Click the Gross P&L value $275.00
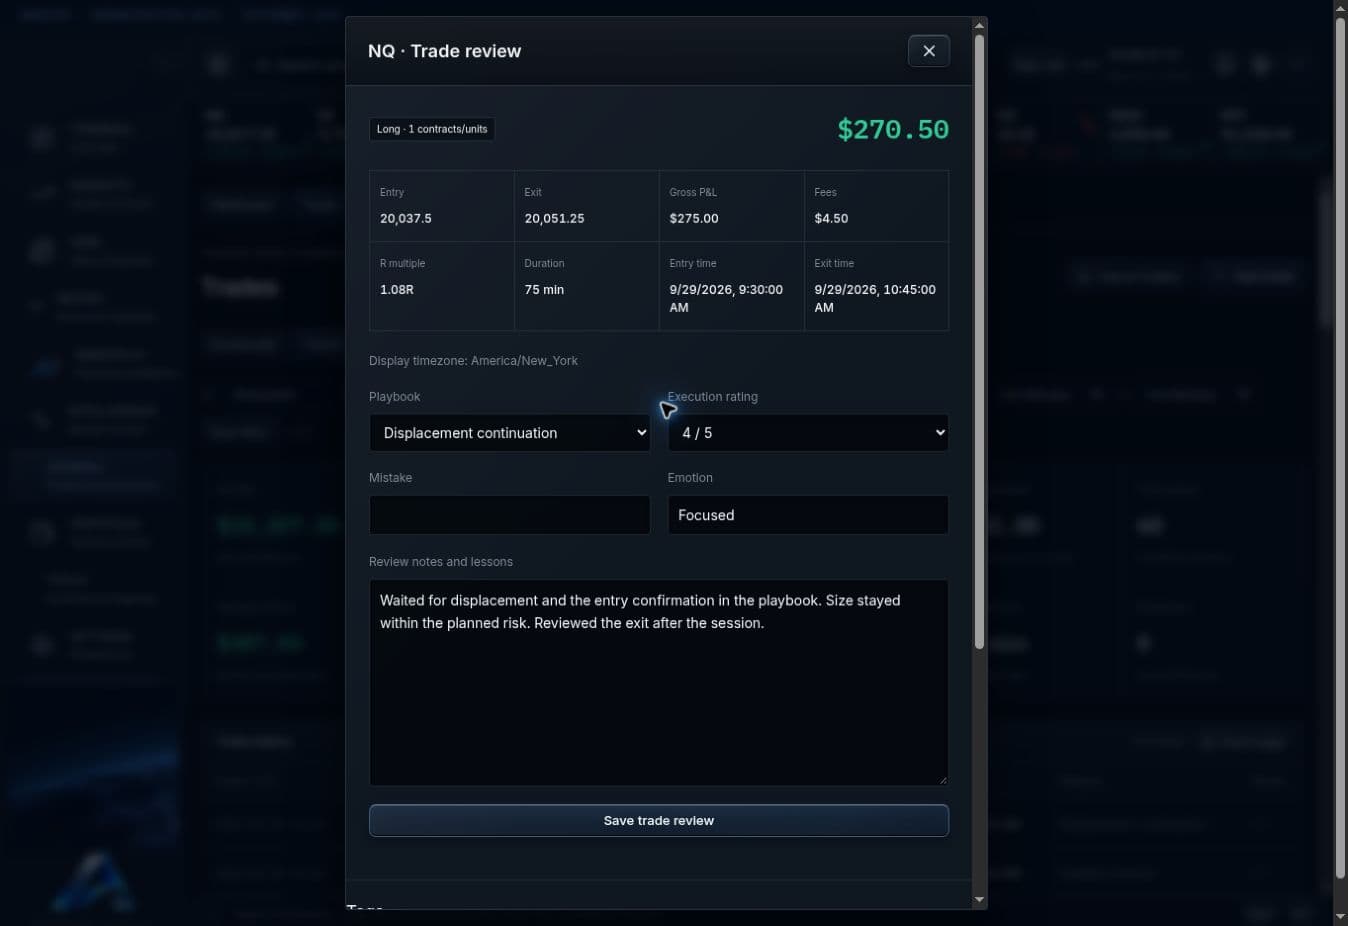Screen dimensions: 1348x926 [694, 218]
